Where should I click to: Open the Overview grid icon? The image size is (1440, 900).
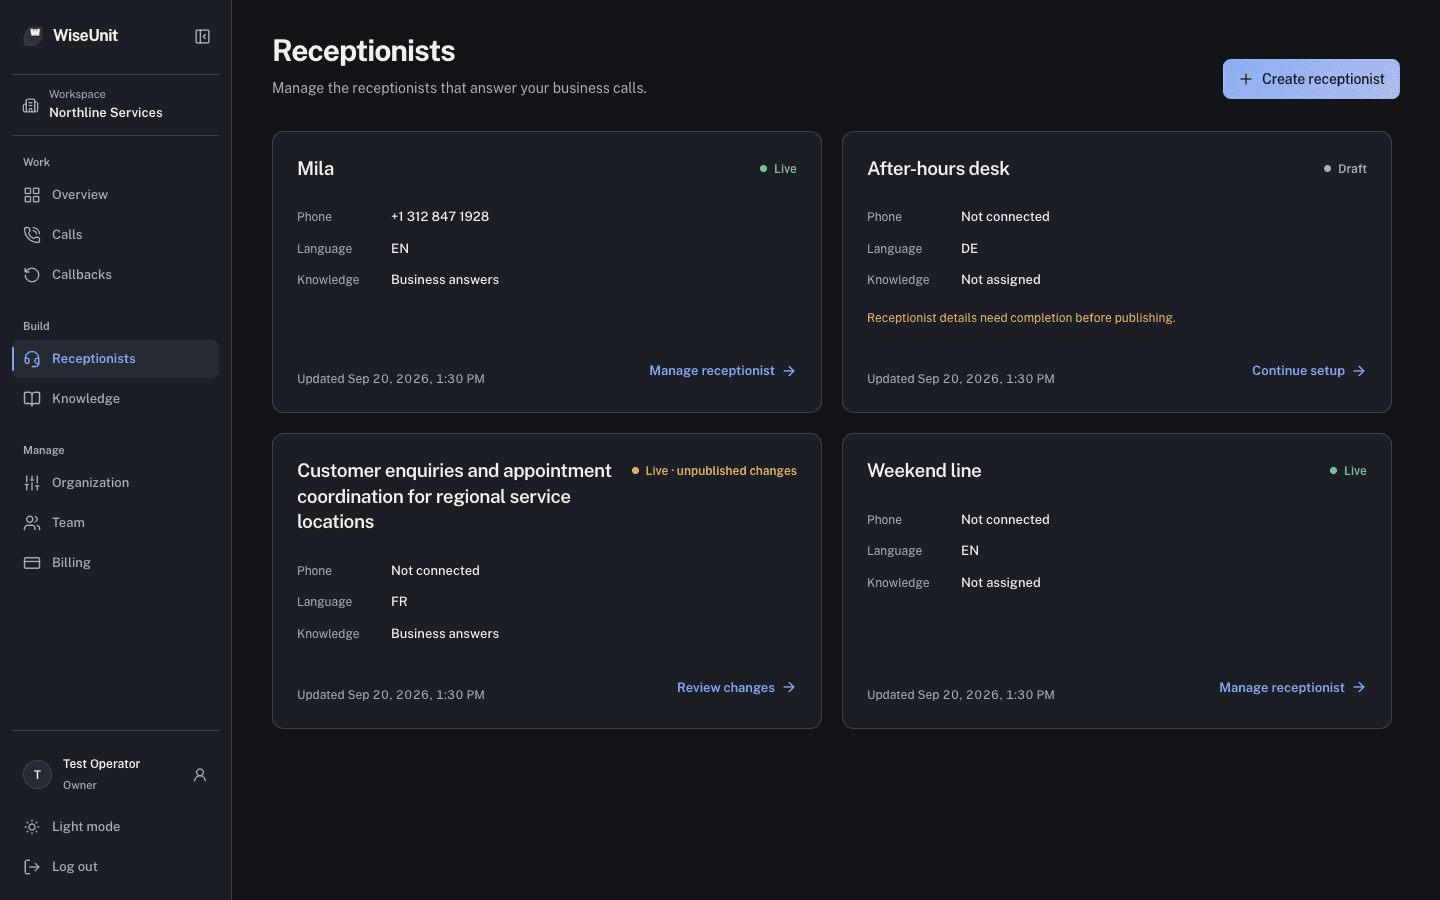[32, 195]
